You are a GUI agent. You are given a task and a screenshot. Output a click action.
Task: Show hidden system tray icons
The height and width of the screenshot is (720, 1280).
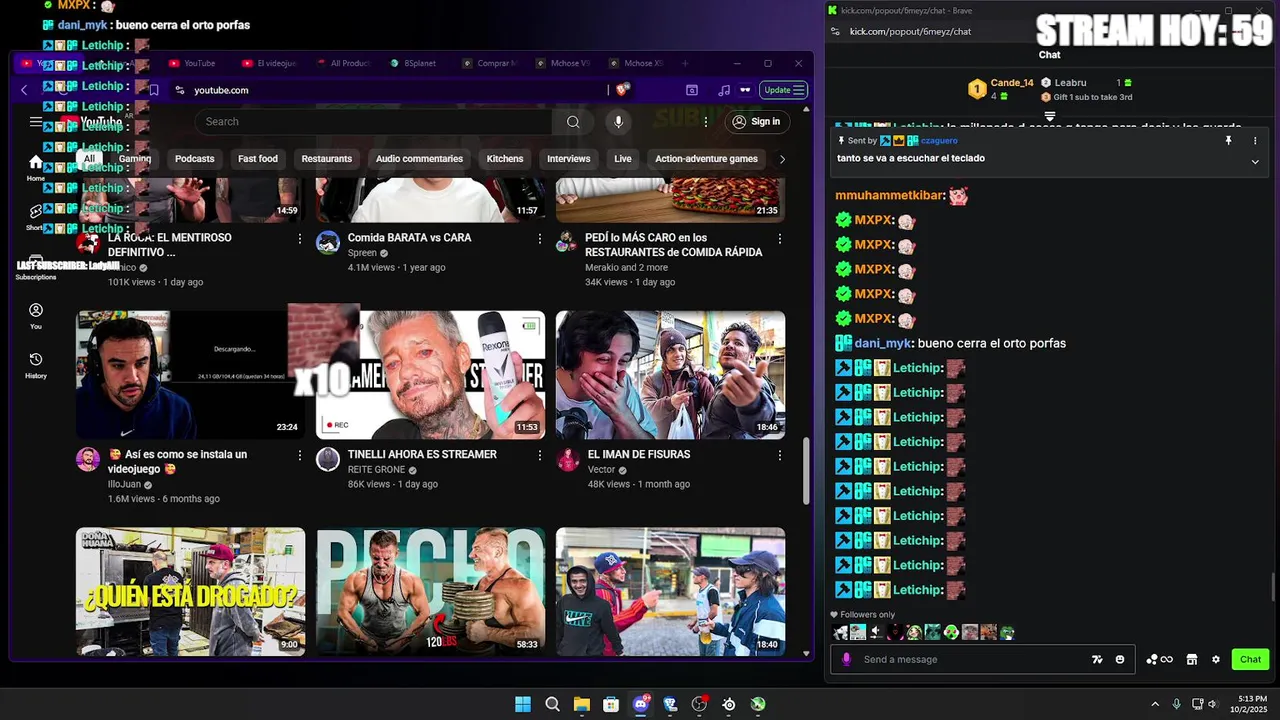(x=1155, y=704)
